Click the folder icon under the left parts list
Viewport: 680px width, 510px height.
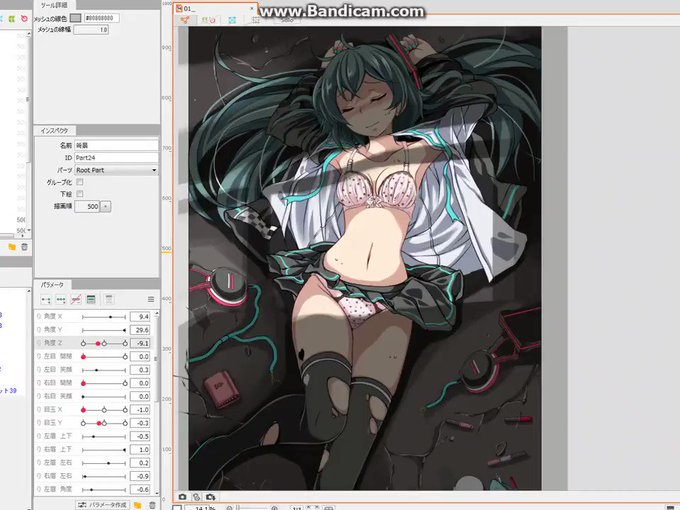[12, 247]
